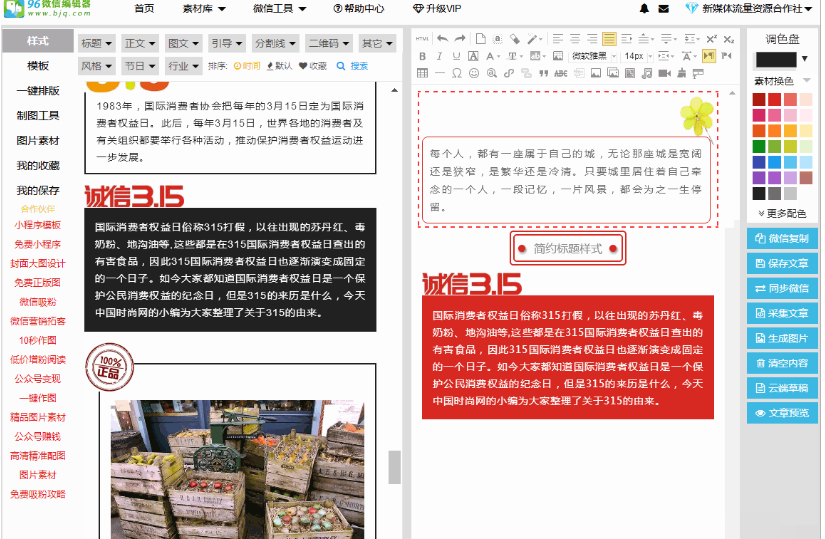Open the font family 微软雅黑 dropdown

pos(593,56)
